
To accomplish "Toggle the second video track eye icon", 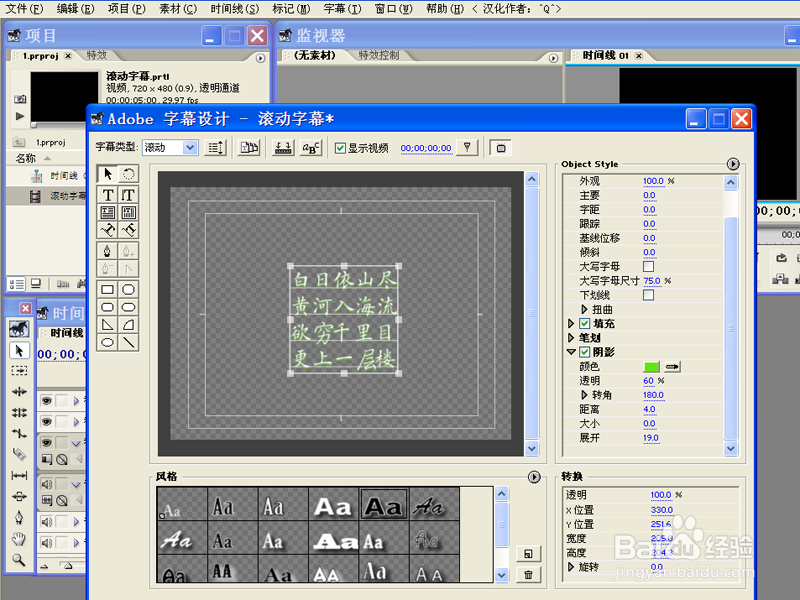I will tap(46, 421).
